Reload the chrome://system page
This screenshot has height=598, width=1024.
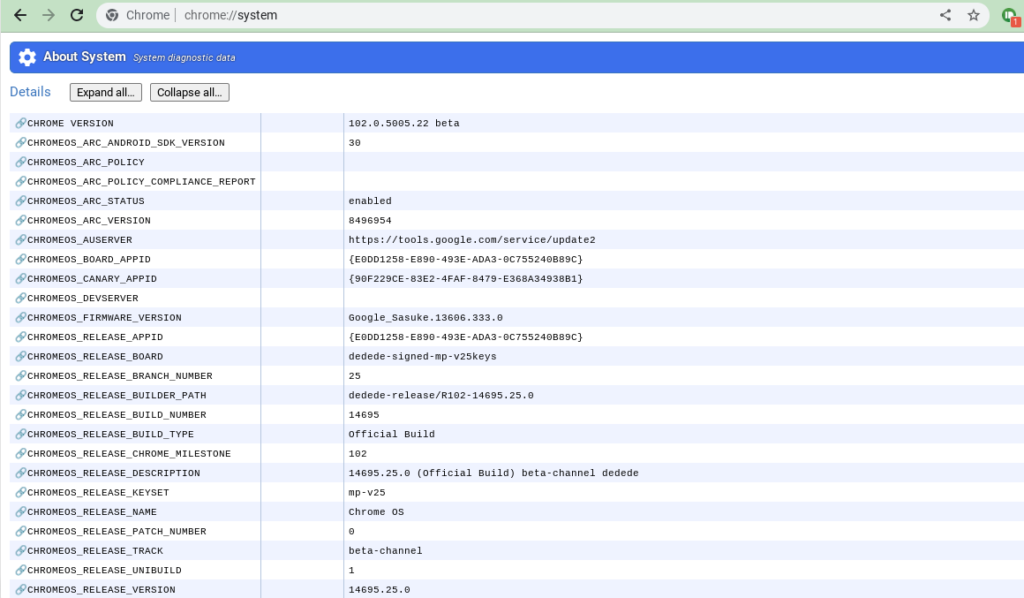coord(77,15)
